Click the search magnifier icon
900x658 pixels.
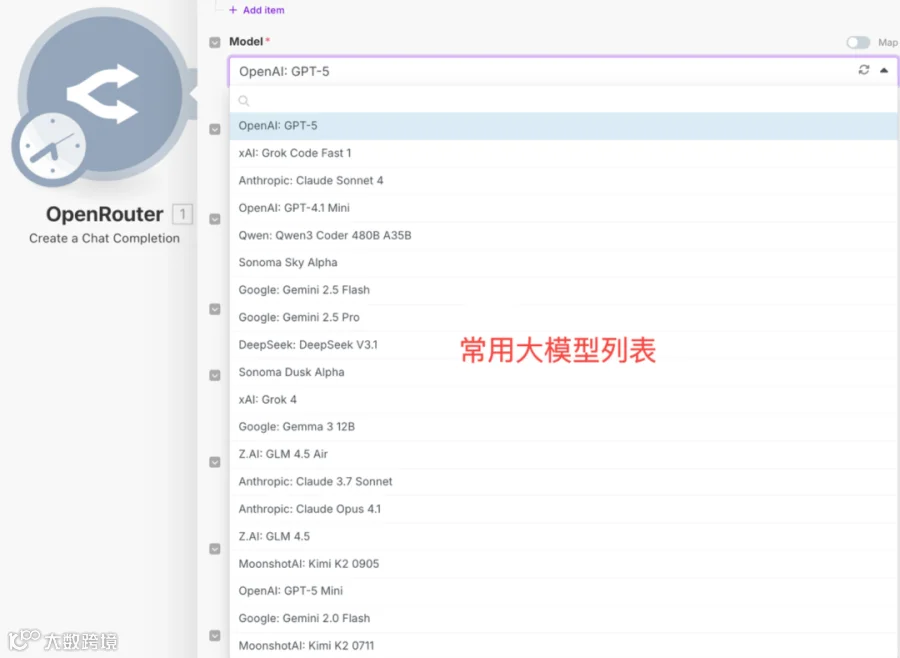[244, 100]
